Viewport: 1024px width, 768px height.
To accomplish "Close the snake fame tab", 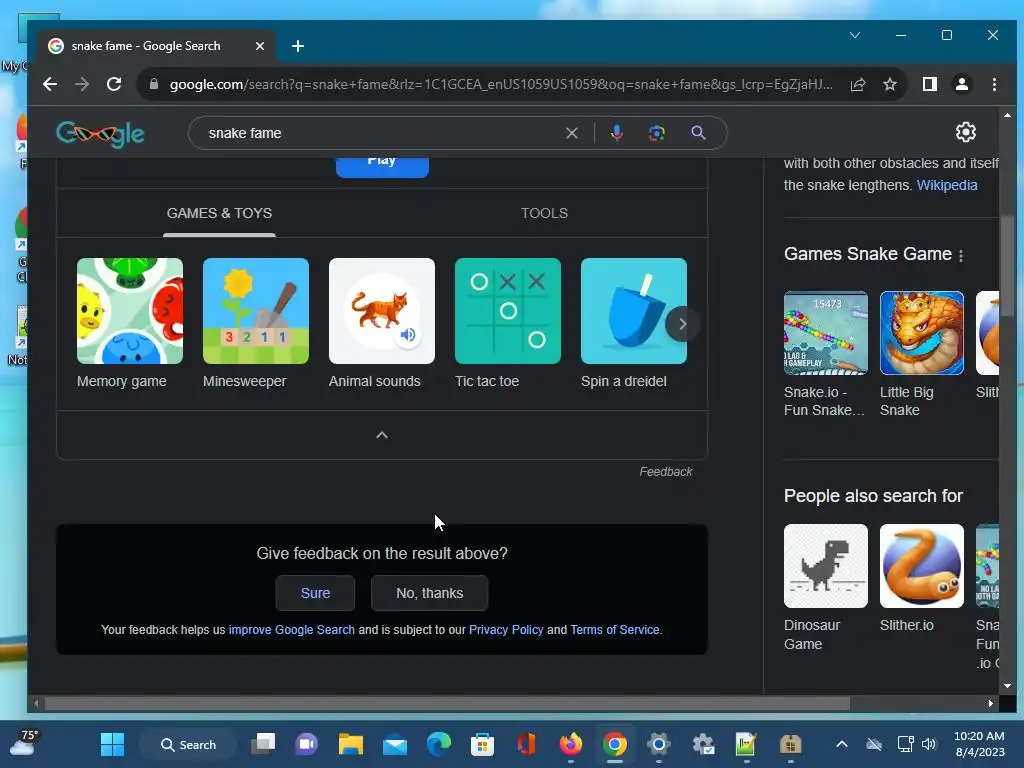I will [x=260, y=46].
